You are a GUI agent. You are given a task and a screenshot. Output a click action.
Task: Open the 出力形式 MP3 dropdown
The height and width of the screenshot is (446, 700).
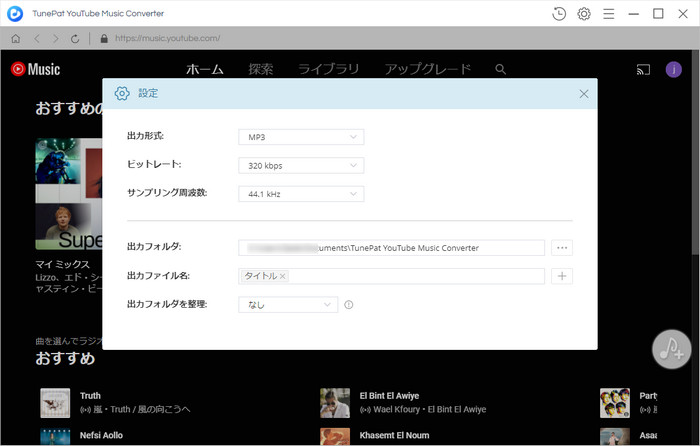(x=301, y=137)
